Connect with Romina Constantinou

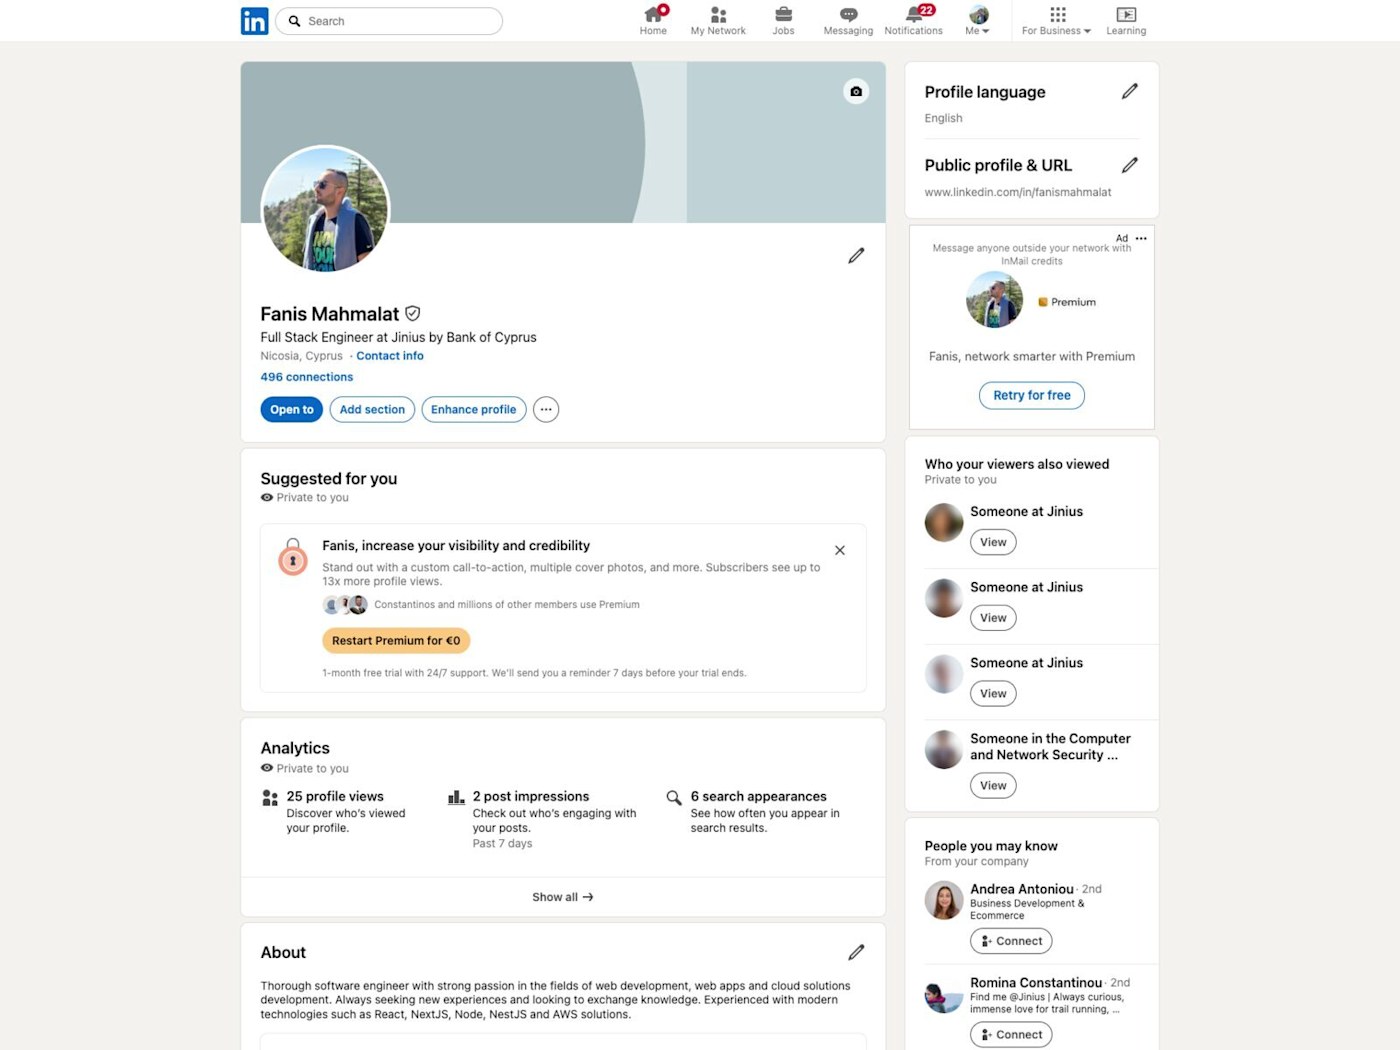pos(1011,1035)
